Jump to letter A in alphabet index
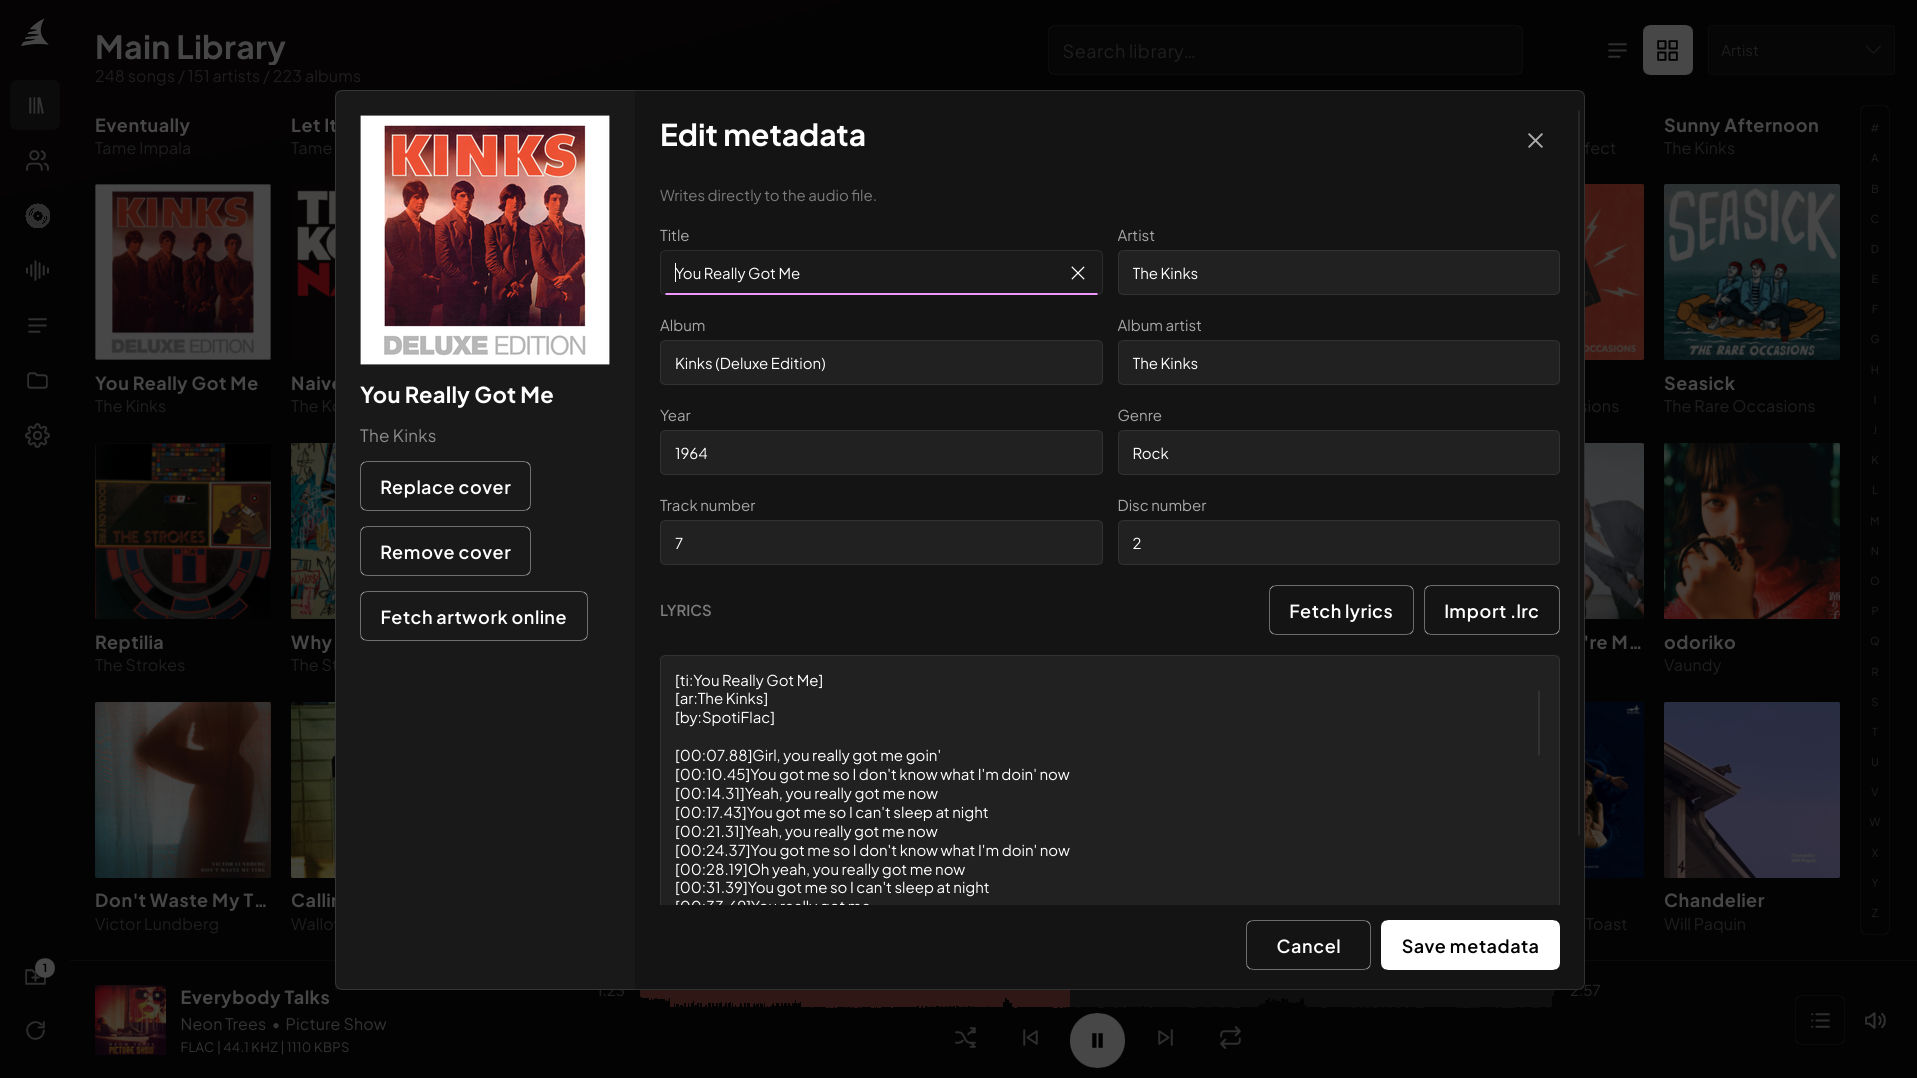Viewport: 1917px width, 1078px height. [x=1874, y=158]
